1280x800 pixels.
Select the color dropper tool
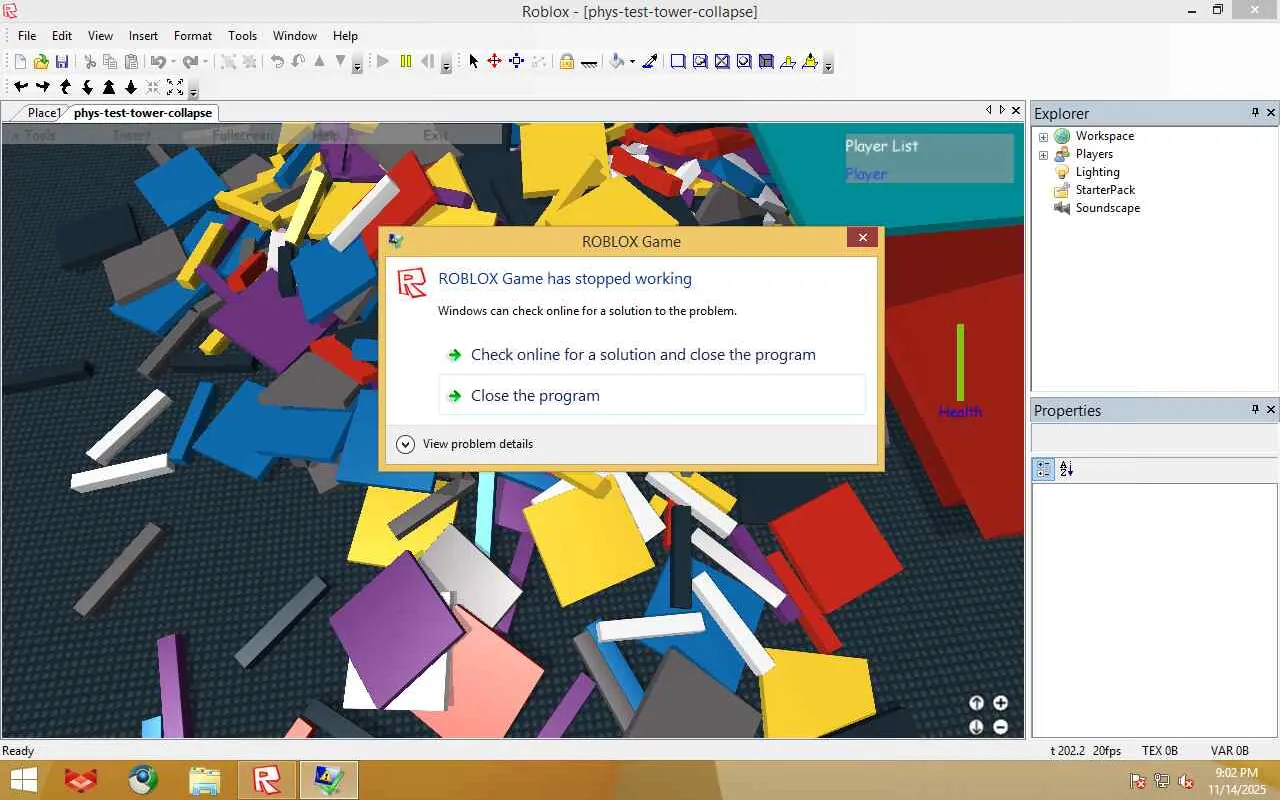click(650, 61)
